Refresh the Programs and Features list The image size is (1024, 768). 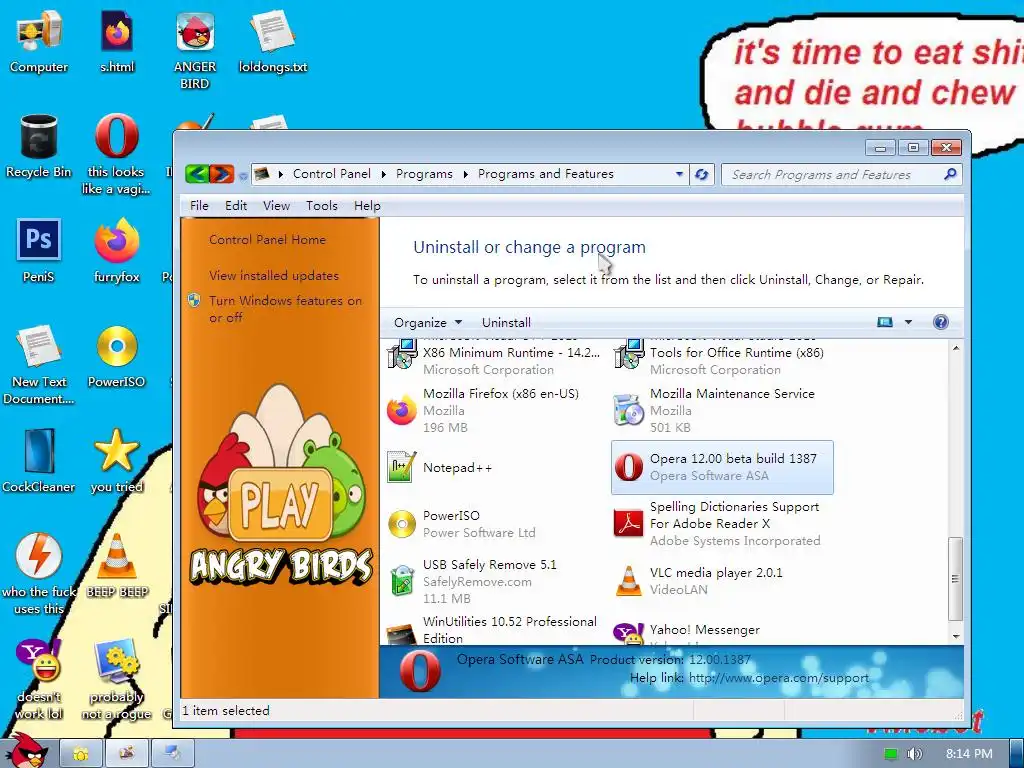(702, 174)
